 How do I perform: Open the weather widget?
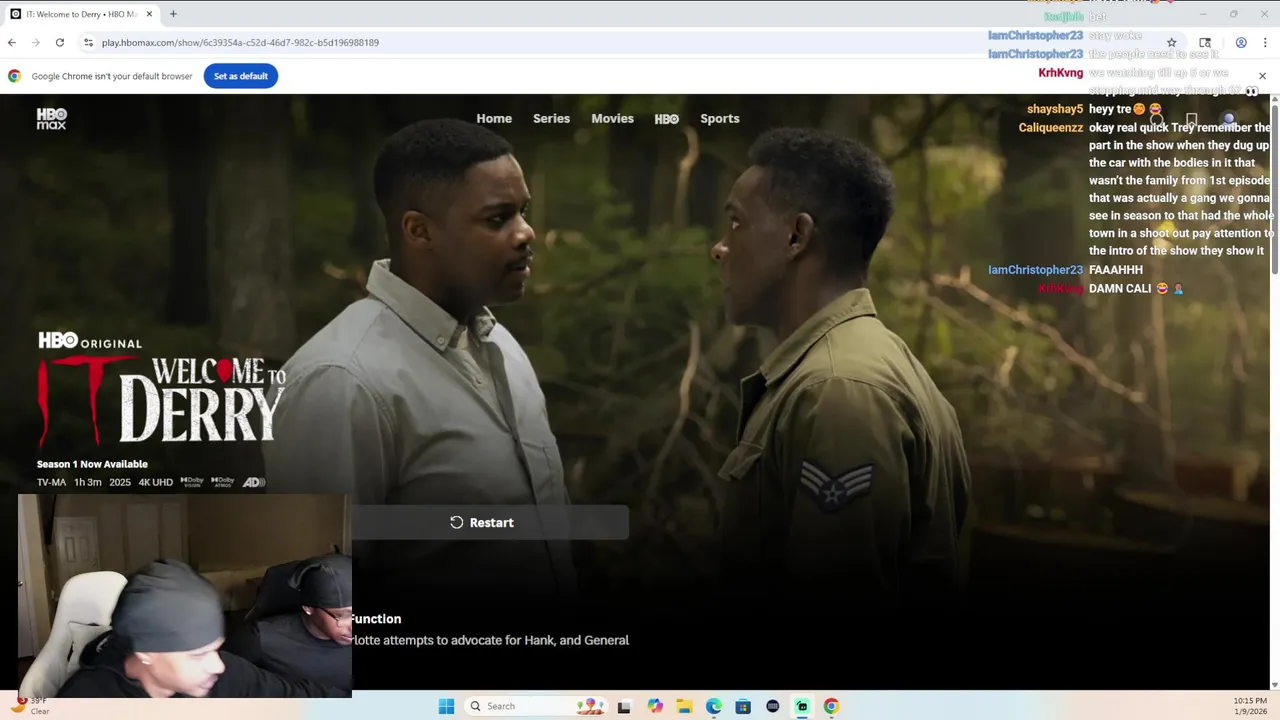[x=30, y=706]
